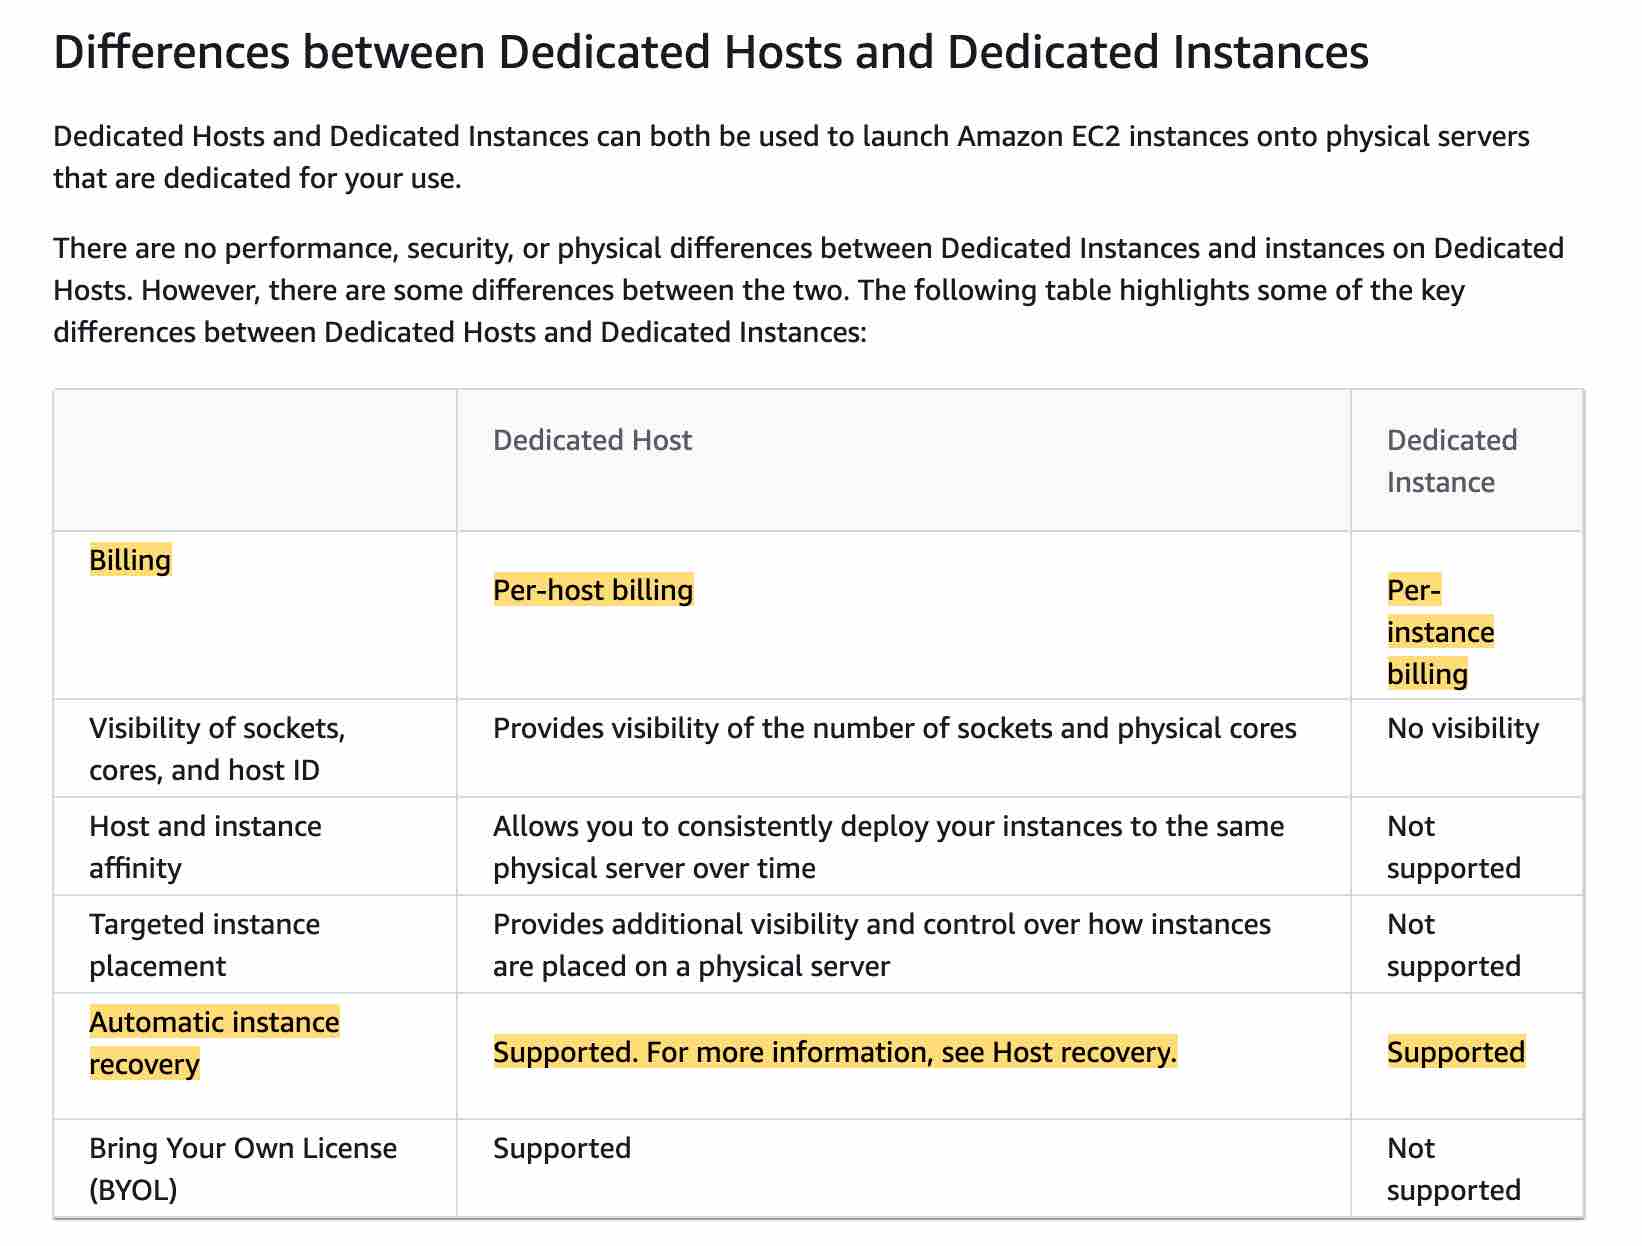This screenshot has width=1642, height=1246.
Task: Click highlighted Automatic instance recovery label
Action: click(x=214, y=1043)
